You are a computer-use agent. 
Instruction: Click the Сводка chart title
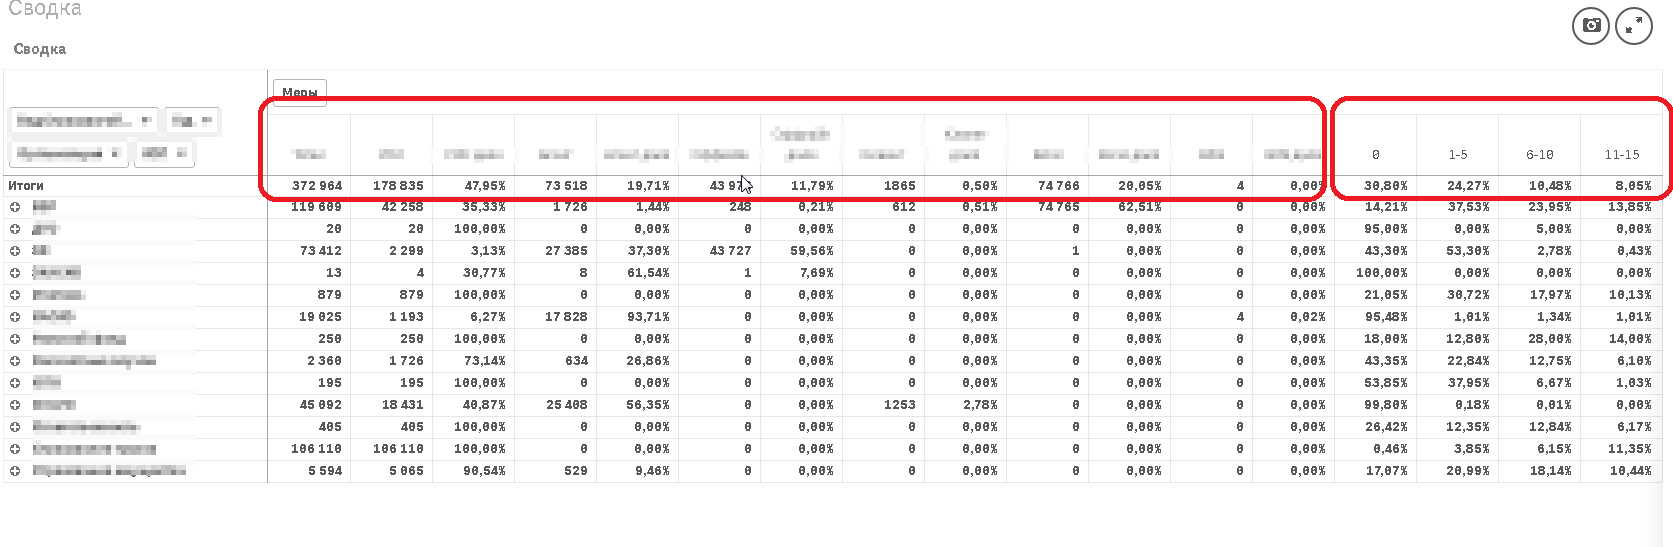pyautogui.click(x=40, y=49)
